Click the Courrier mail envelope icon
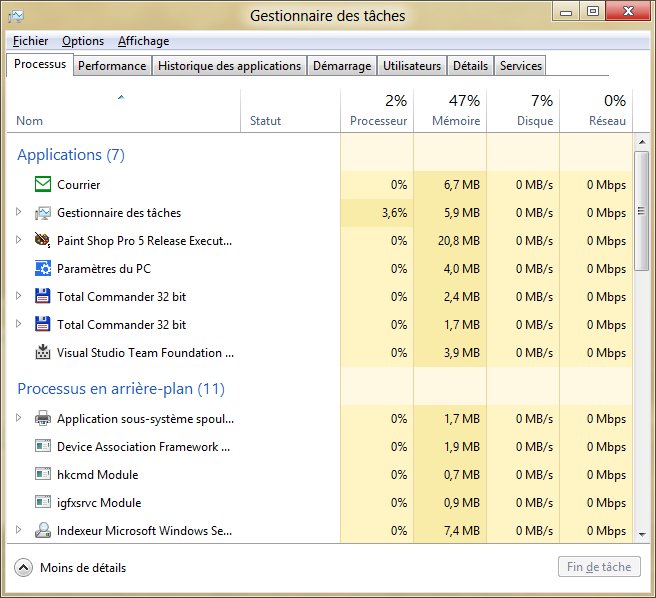Viewport: 656px width, 598px height. 43,185
